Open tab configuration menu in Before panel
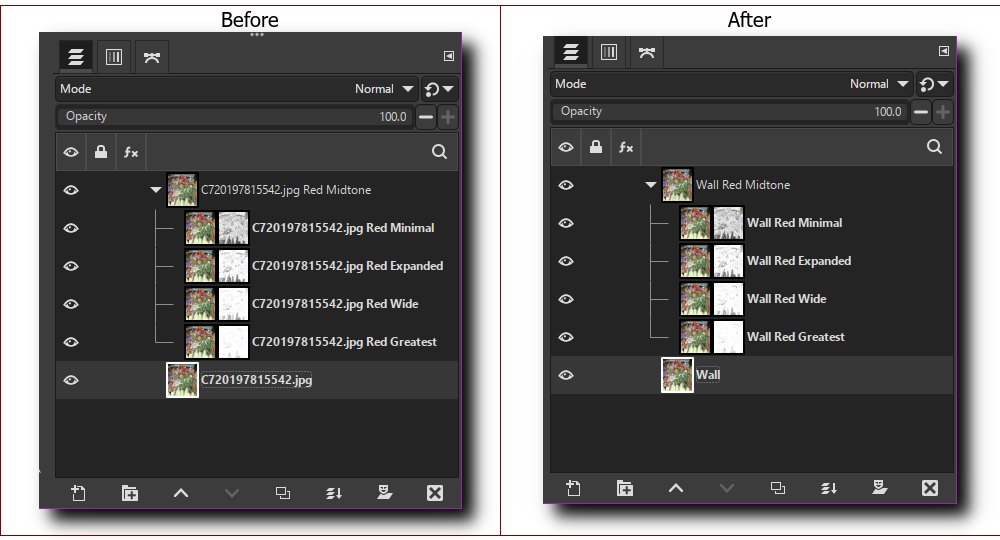The image size is (1000, 540). click(449, 56)
